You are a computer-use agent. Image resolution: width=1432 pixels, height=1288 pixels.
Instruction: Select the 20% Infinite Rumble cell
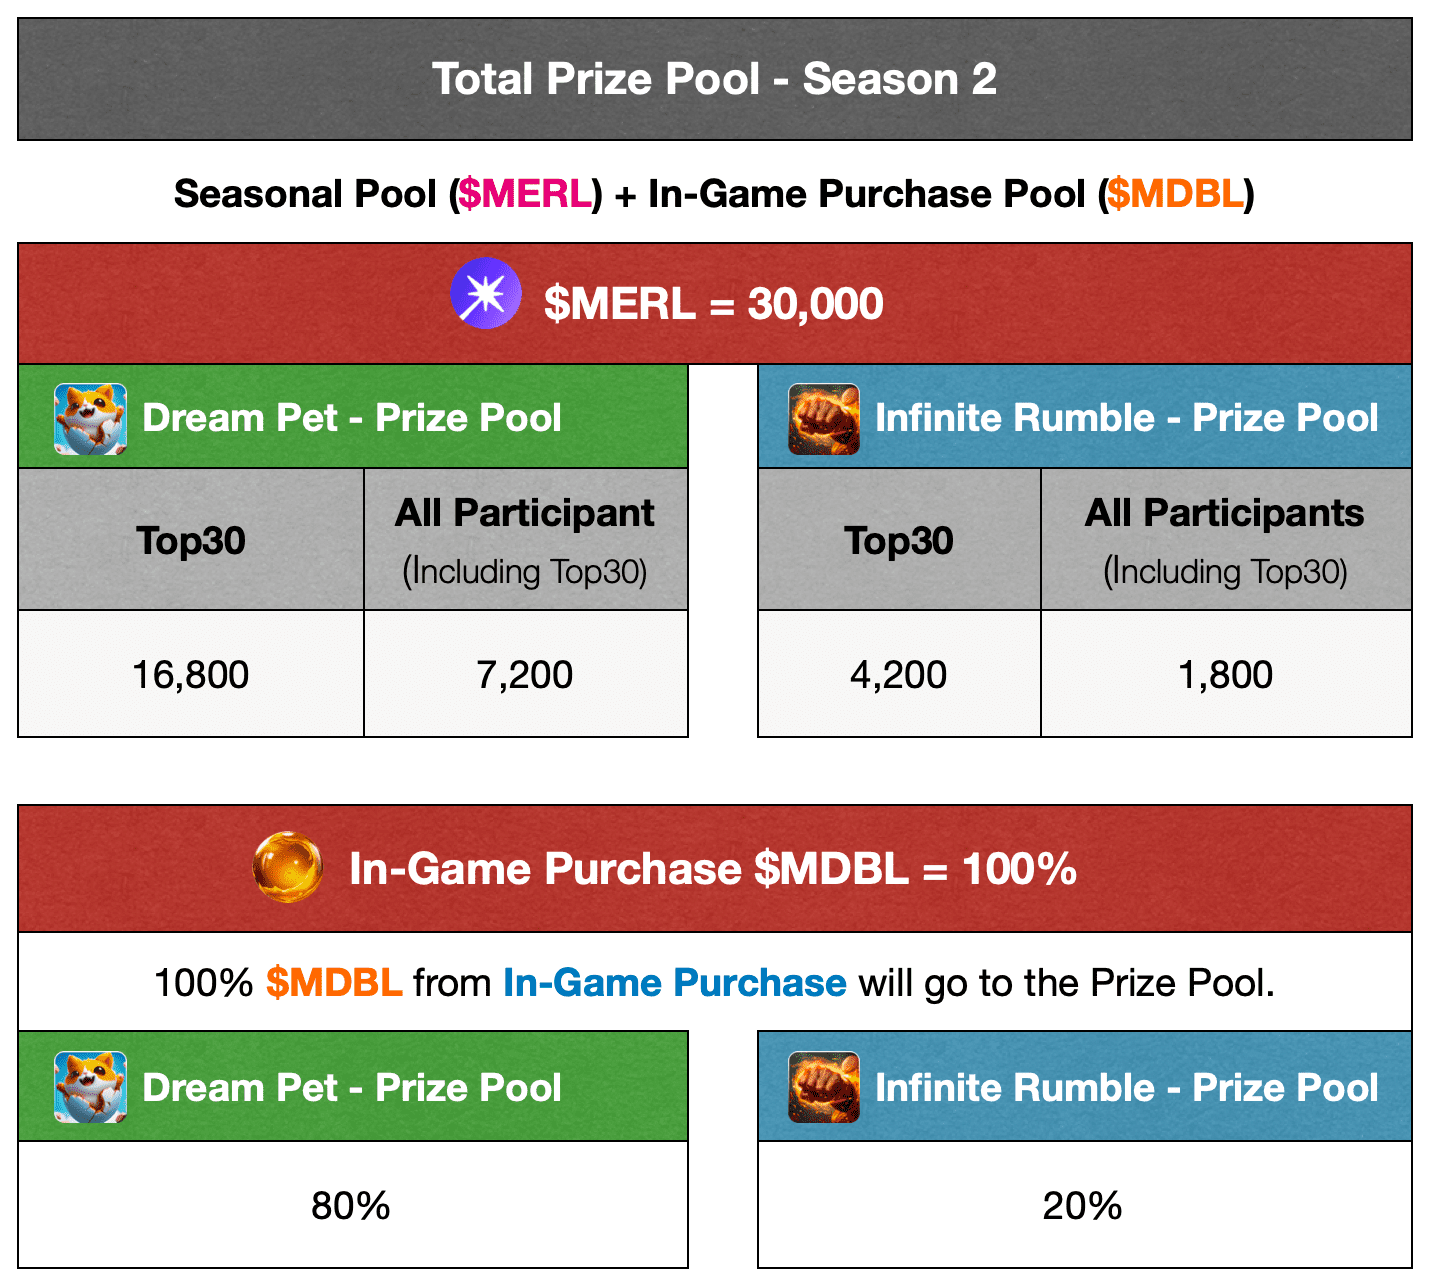[1085, 1205]
